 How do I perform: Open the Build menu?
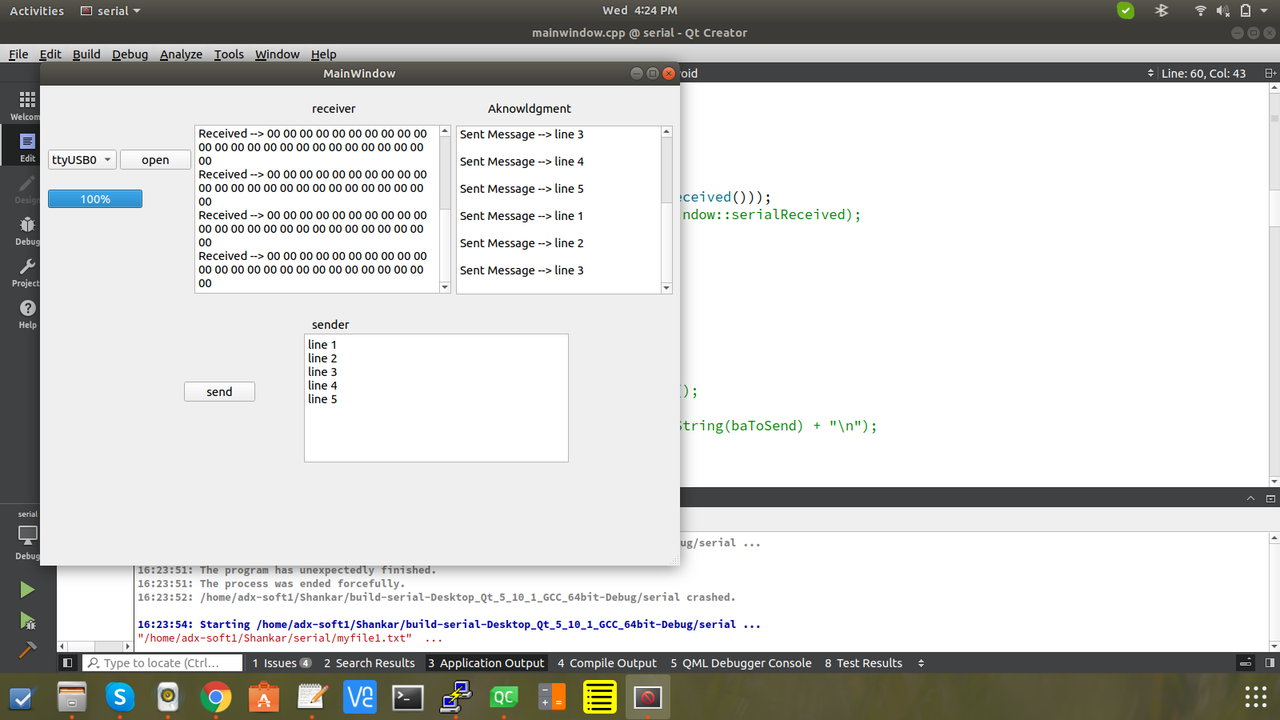[x=86, y=54]
